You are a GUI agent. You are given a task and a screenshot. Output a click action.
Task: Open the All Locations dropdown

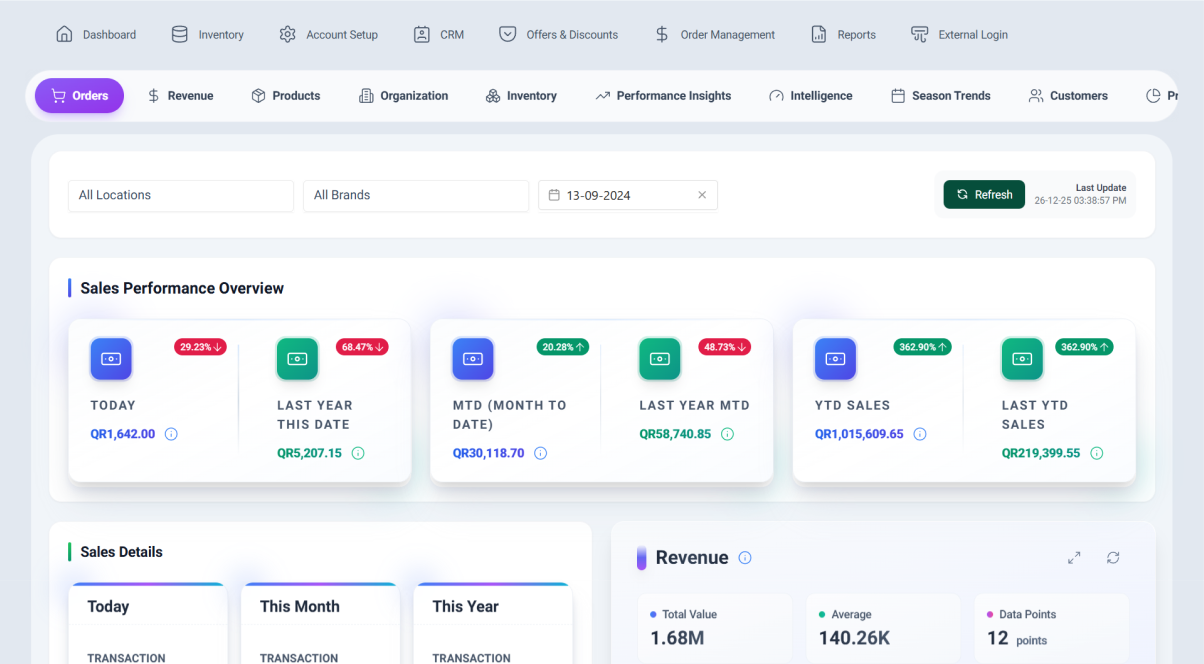pyautogui.click(x=180, y=195)
